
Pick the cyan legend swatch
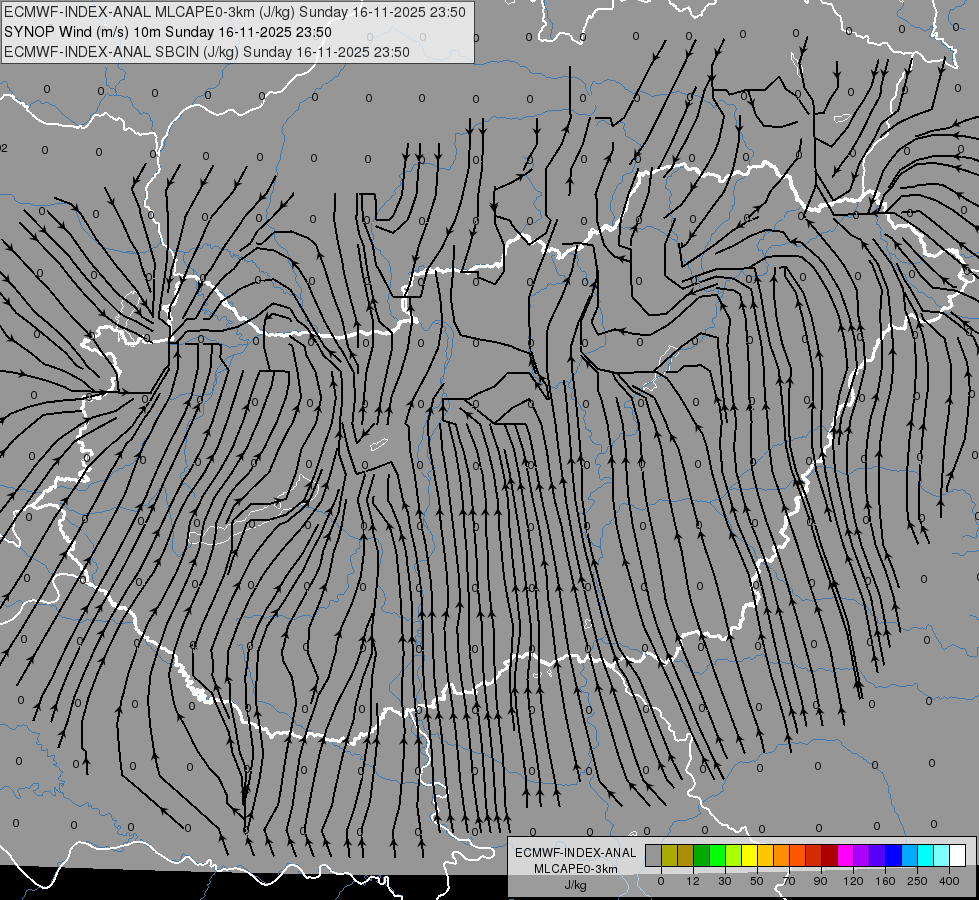pos(925,856)
